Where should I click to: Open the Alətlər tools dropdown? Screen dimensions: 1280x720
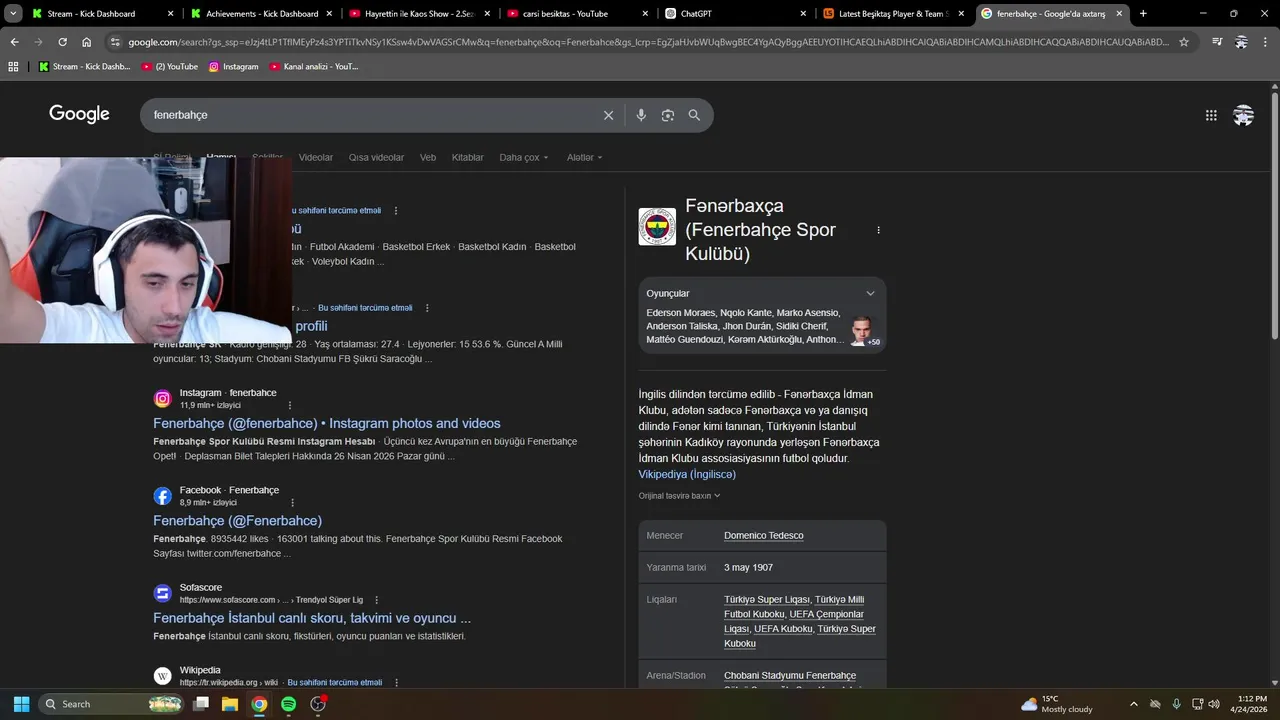585,158
